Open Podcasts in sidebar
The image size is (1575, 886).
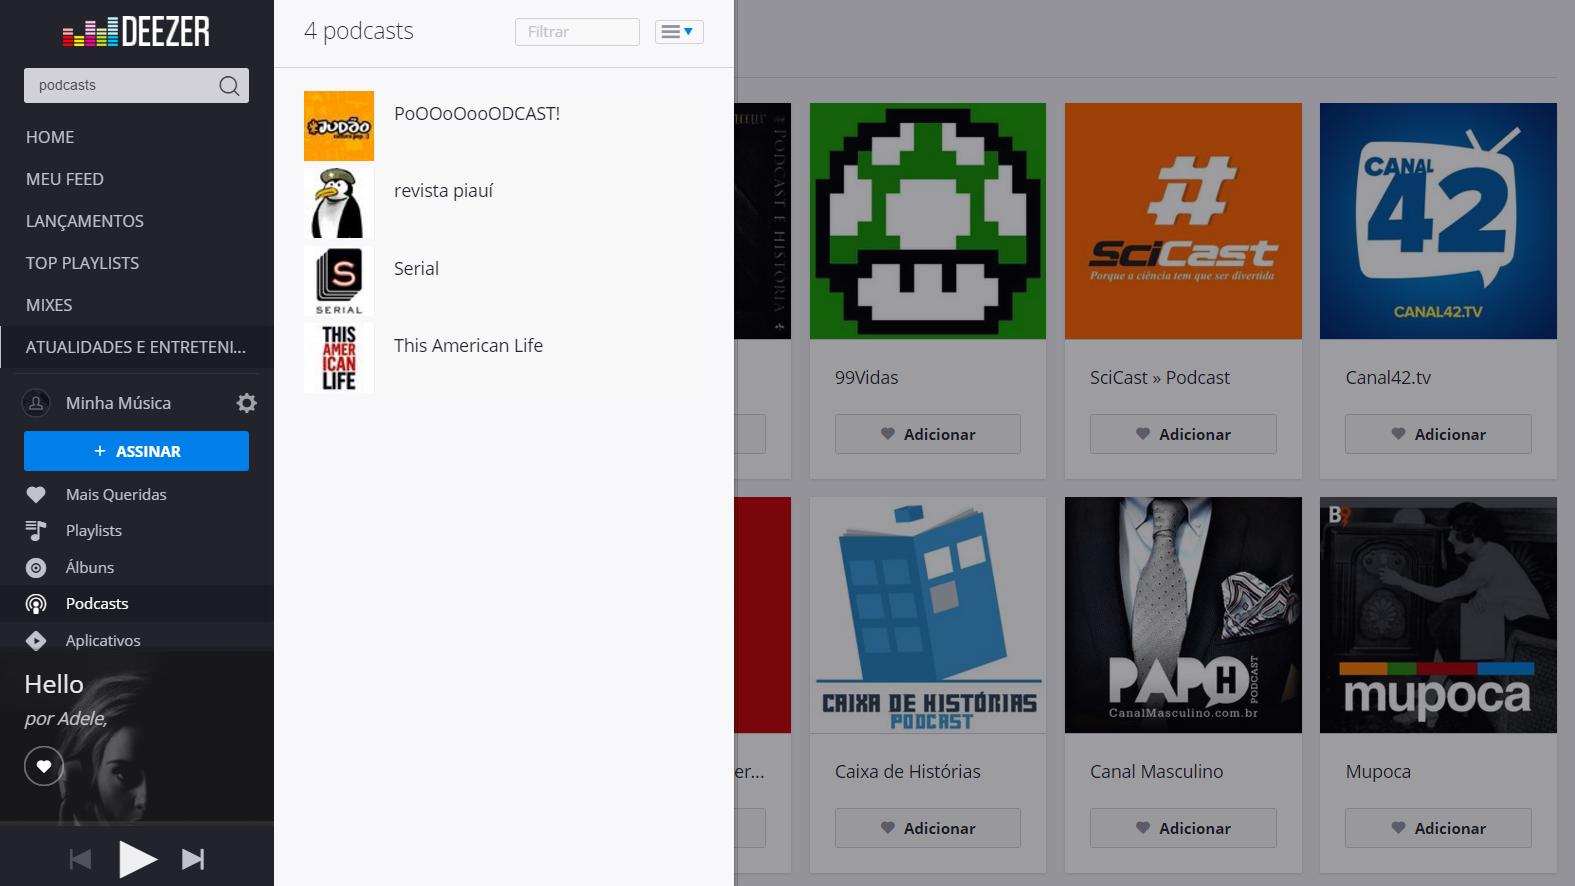97,604
